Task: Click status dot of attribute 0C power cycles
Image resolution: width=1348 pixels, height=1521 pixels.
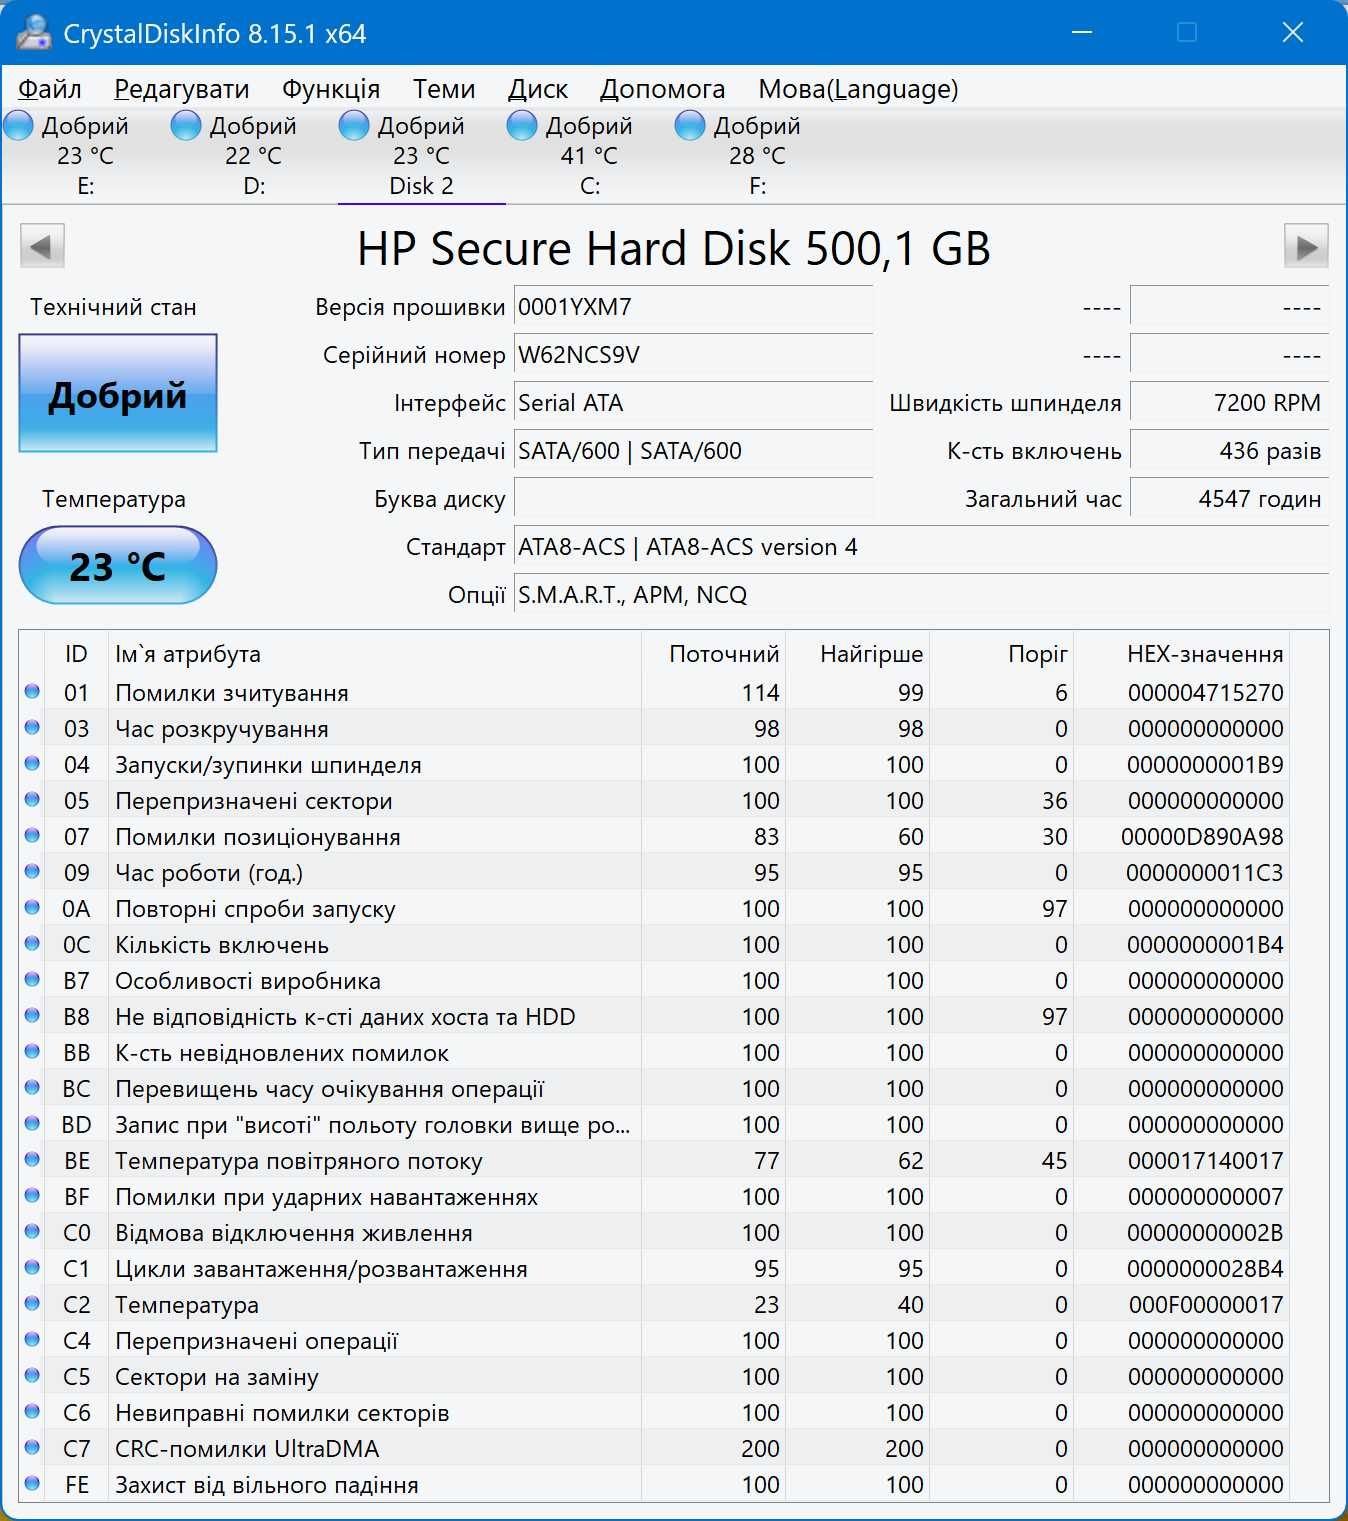Action: (32, 943)
